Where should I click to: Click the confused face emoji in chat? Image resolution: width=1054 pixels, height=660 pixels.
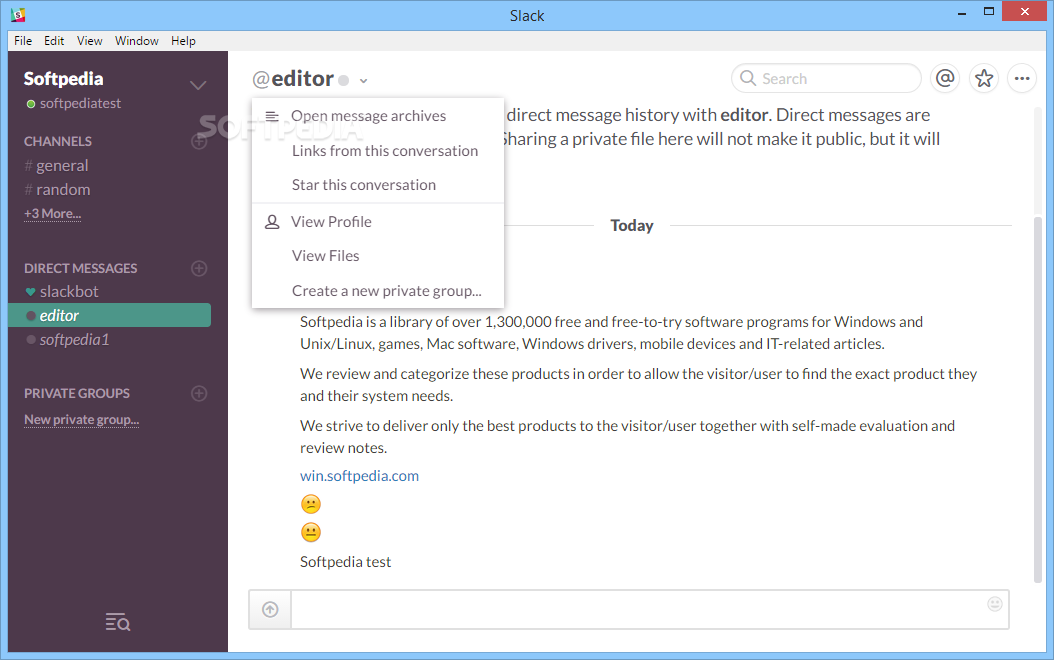(x=311, y=504)
